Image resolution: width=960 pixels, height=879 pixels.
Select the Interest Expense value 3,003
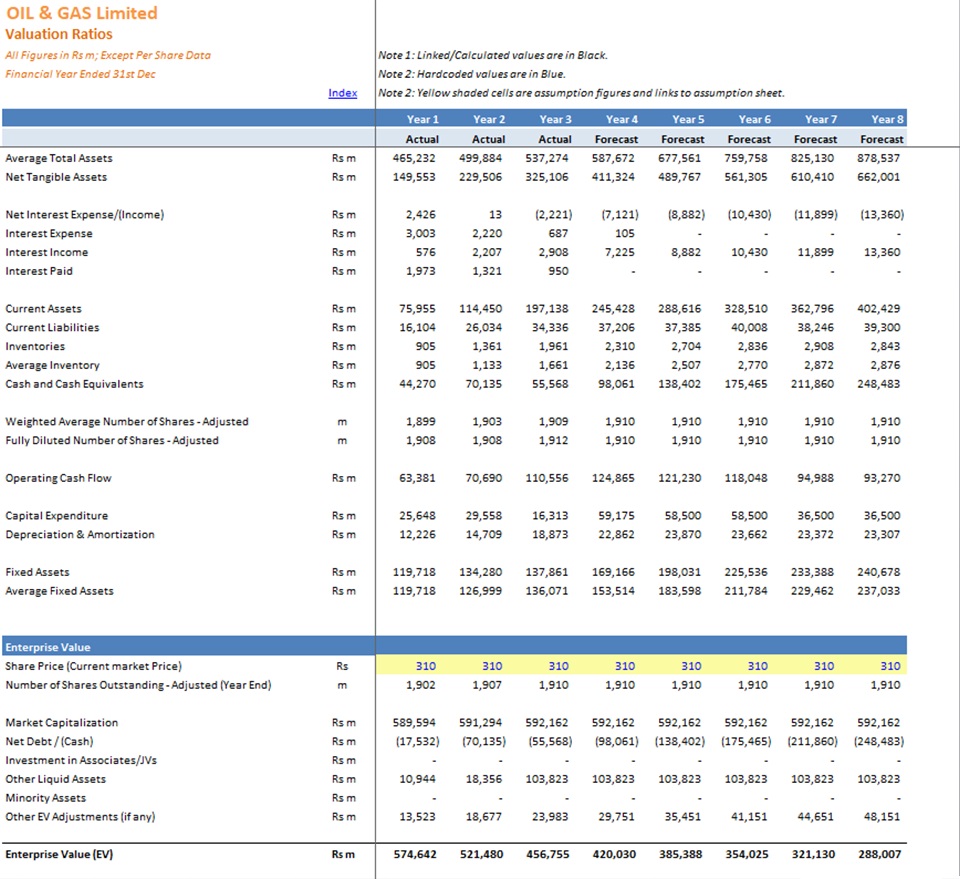pyautogui.click(x=421, y=233)
